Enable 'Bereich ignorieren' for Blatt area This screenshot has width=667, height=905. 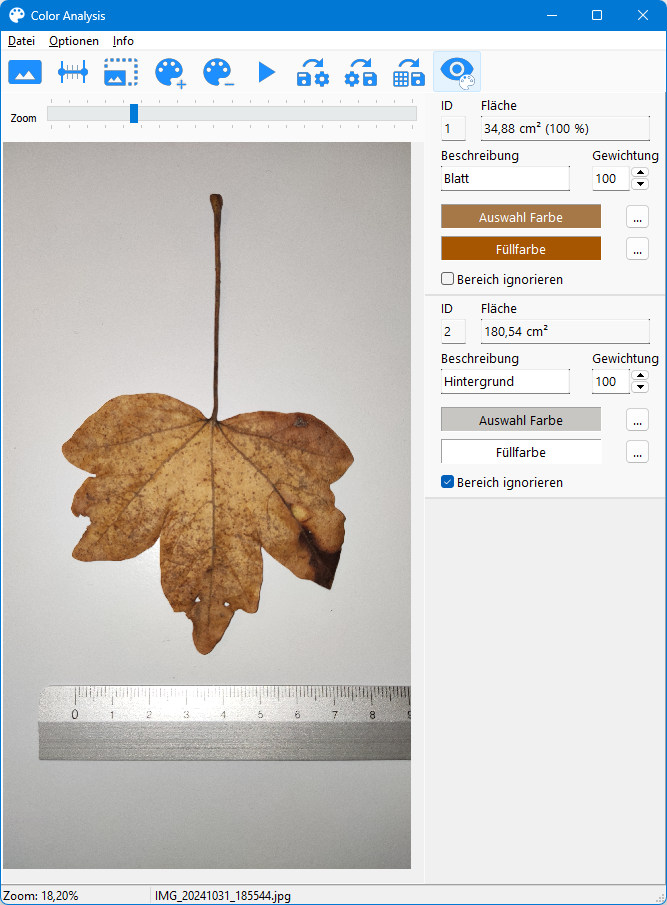(448, 279)
